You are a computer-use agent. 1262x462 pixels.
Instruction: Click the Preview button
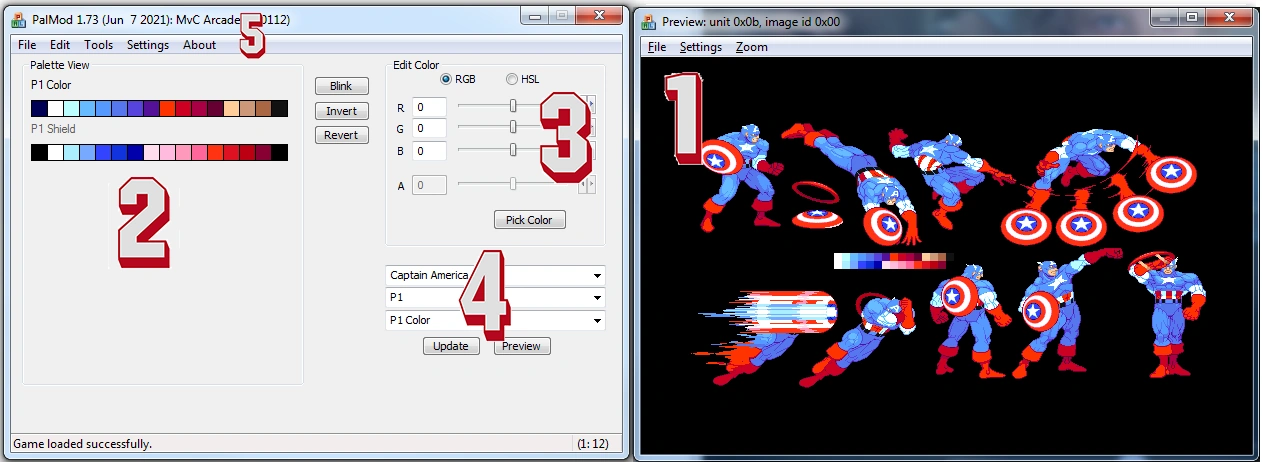point(521,346)
